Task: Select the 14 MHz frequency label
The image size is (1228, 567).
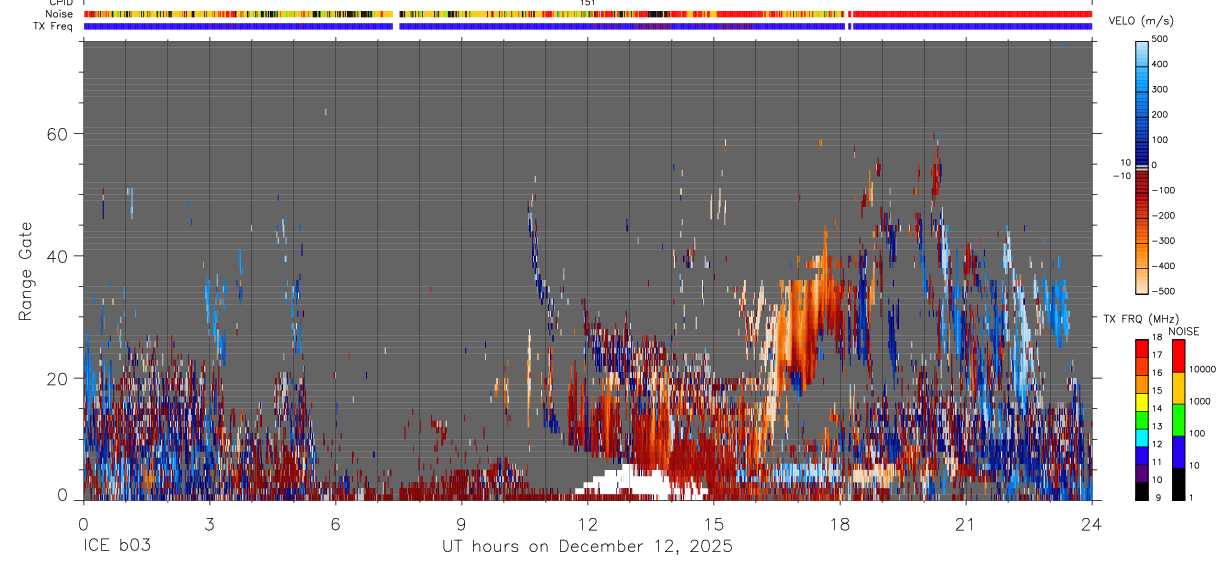Action: tap(1158, 409)
